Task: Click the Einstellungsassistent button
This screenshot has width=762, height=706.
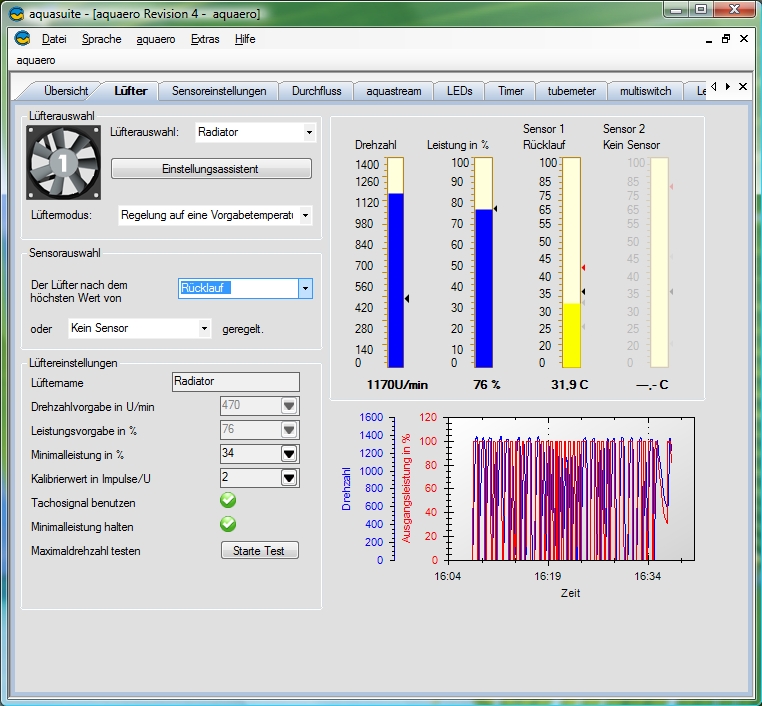Action: 211,169
